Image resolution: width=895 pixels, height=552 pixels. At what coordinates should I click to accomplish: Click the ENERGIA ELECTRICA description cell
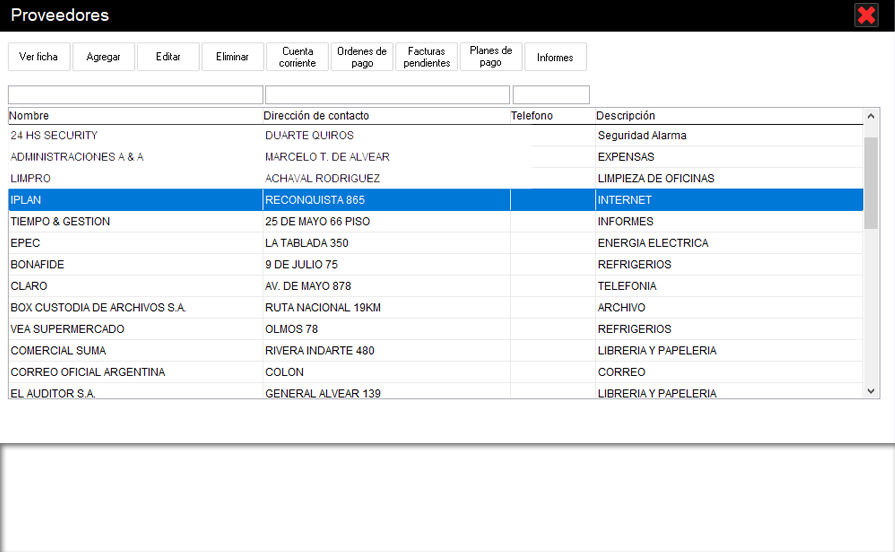pyautogui.click(x=729, y=243)
